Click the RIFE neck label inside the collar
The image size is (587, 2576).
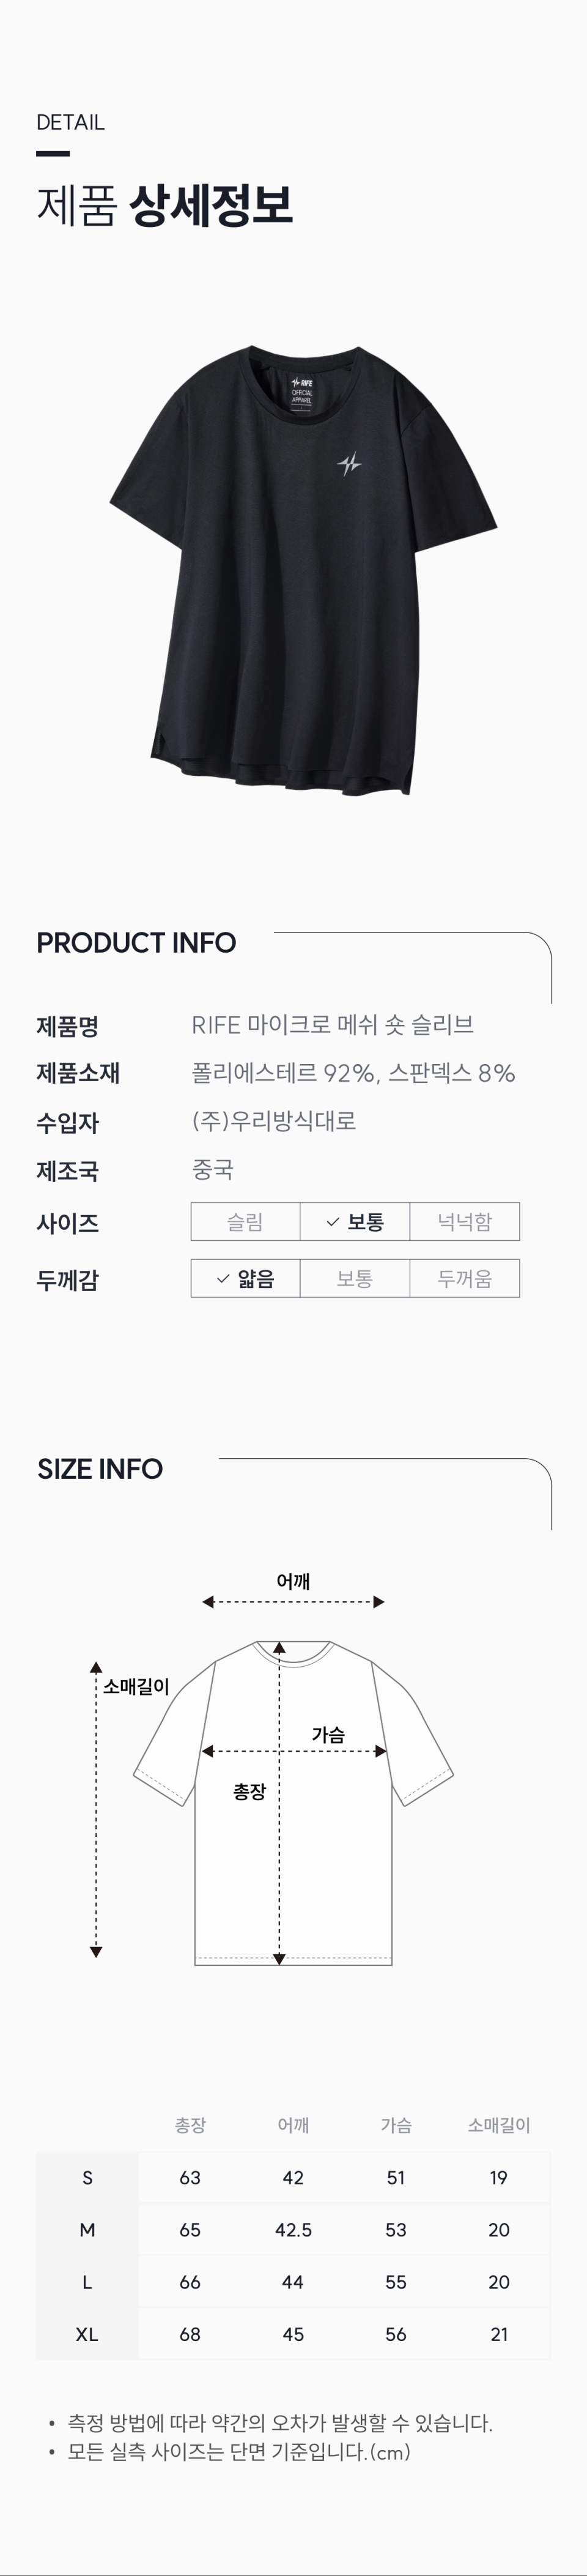click(301, 390)
